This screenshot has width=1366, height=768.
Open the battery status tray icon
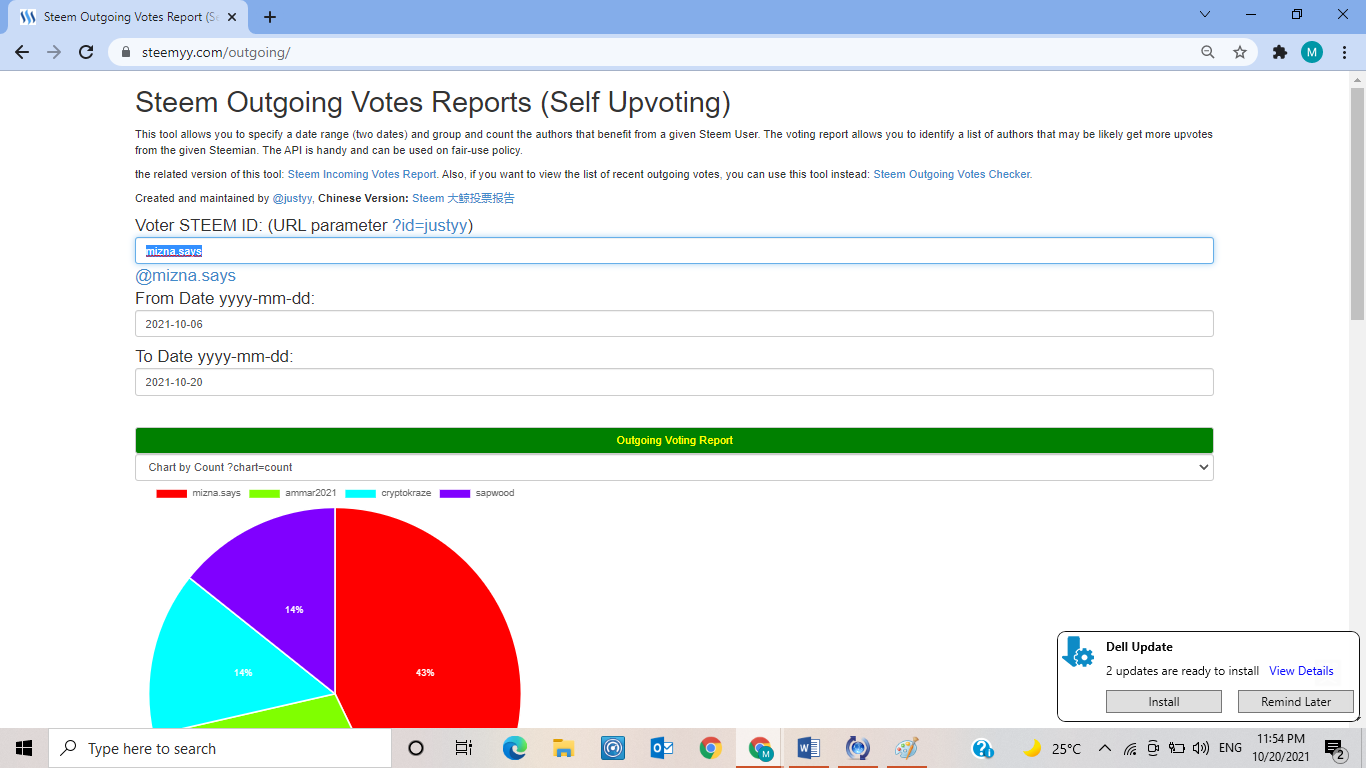(1177, 748)
